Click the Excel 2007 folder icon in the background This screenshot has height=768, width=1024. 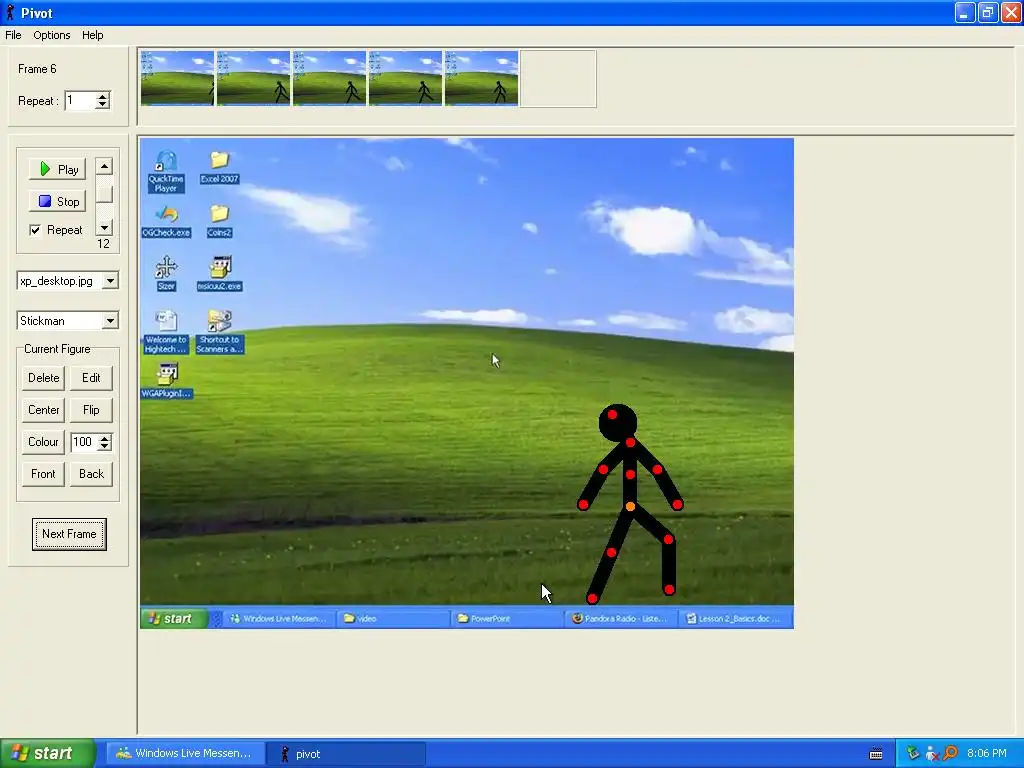click(219, 167)
